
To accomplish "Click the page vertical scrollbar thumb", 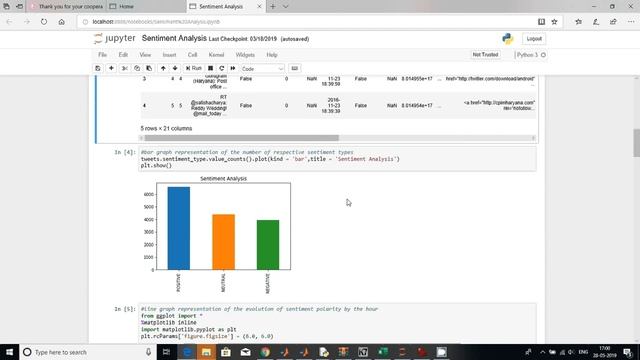I will (636, 142).
